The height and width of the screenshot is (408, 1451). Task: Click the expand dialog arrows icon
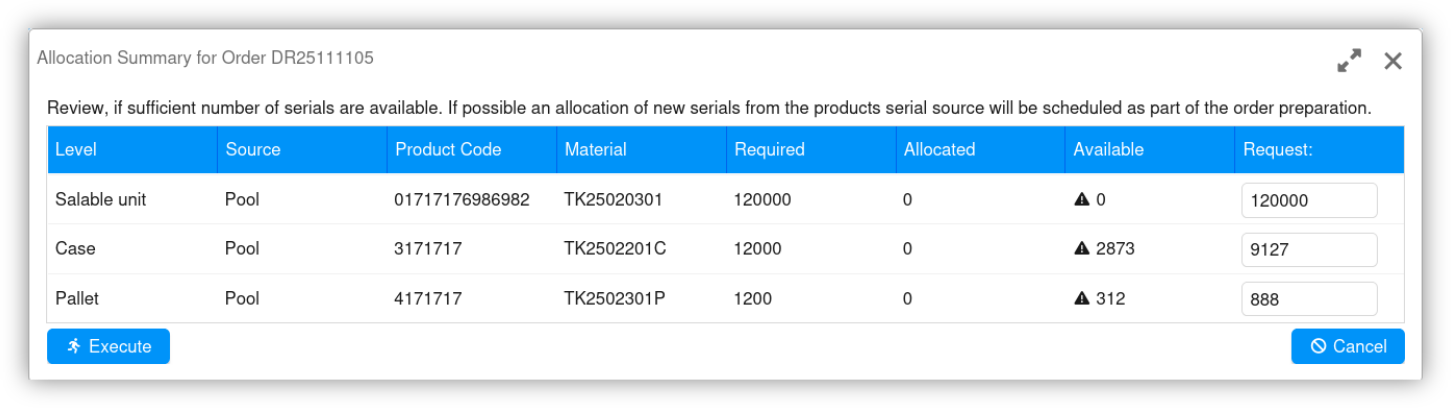click(x=1349, y=61)
